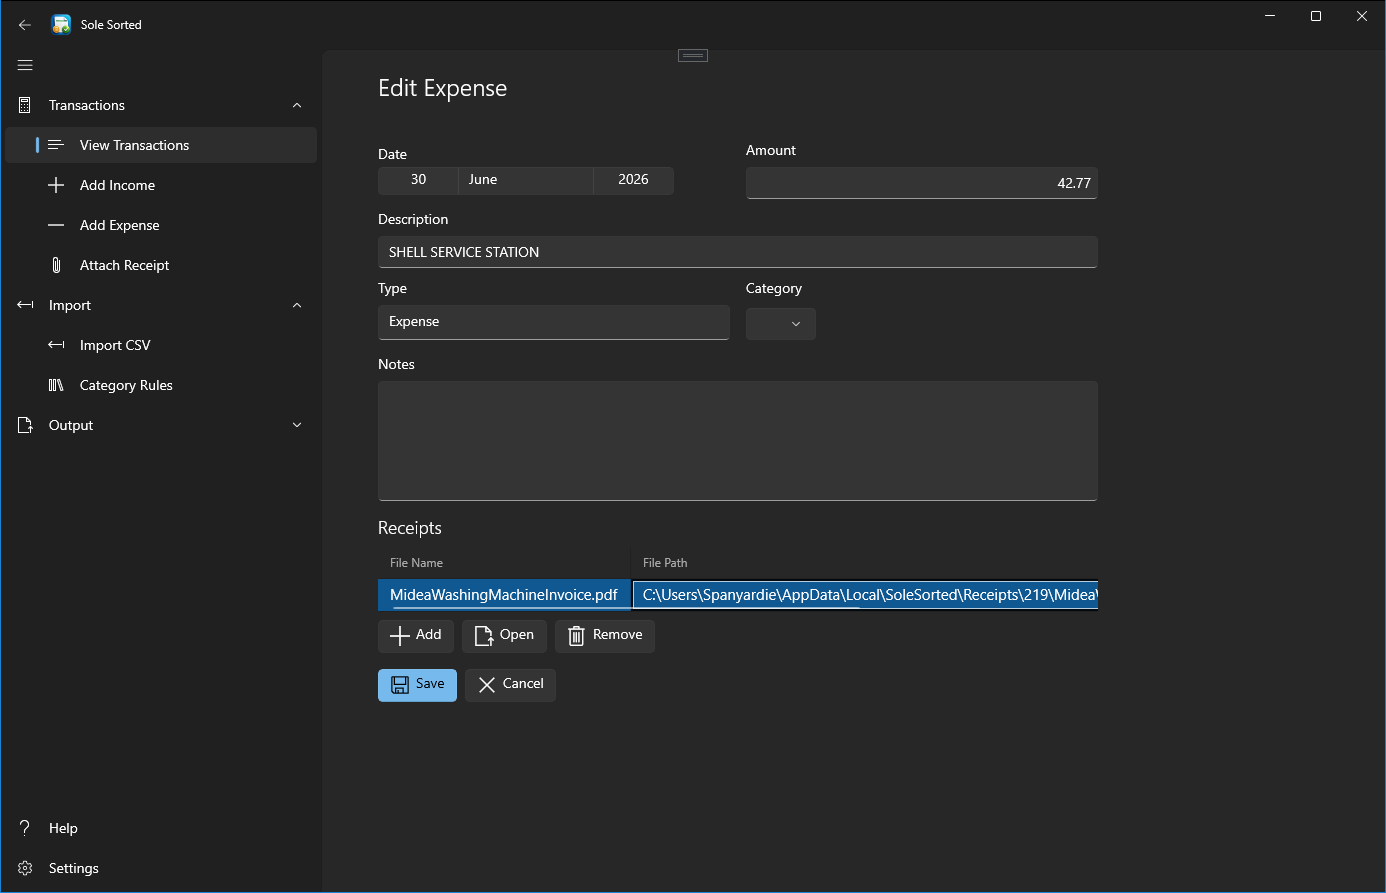Click the Help question mark icon
Screen dimensions: 1386x893
(25, 828)
